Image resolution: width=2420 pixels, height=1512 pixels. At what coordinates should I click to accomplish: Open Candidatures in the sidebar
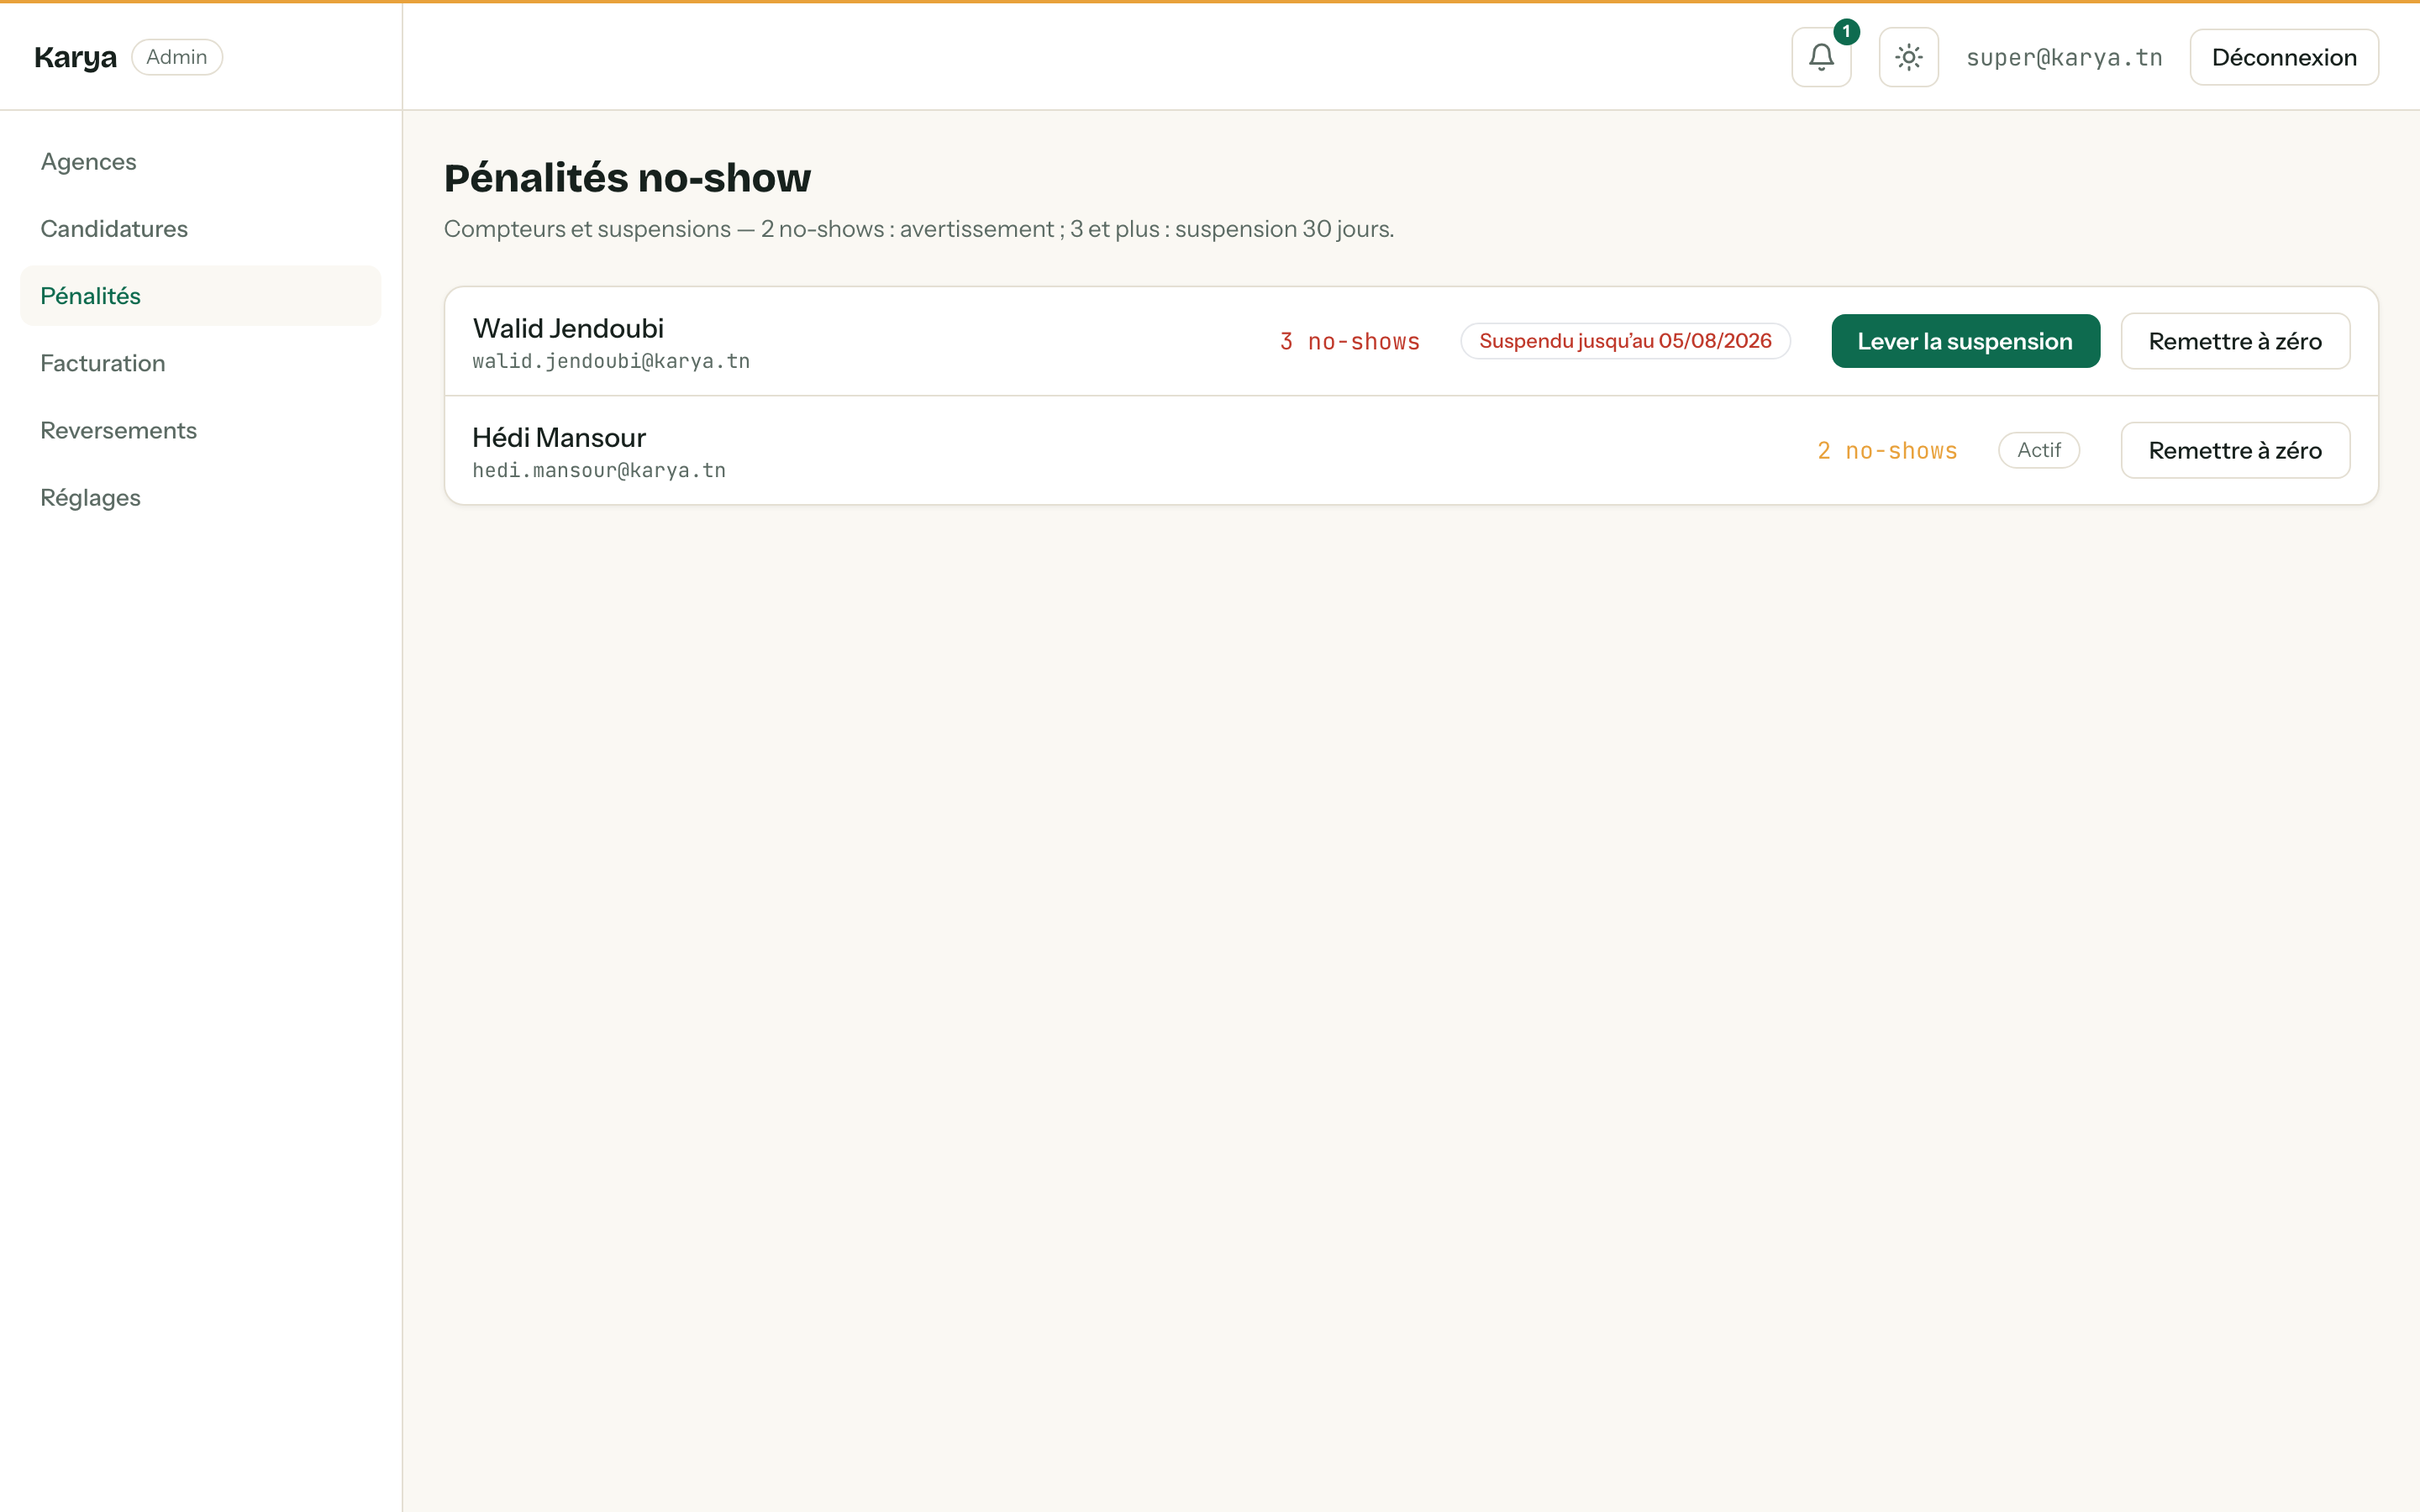[x=200, y=229]
